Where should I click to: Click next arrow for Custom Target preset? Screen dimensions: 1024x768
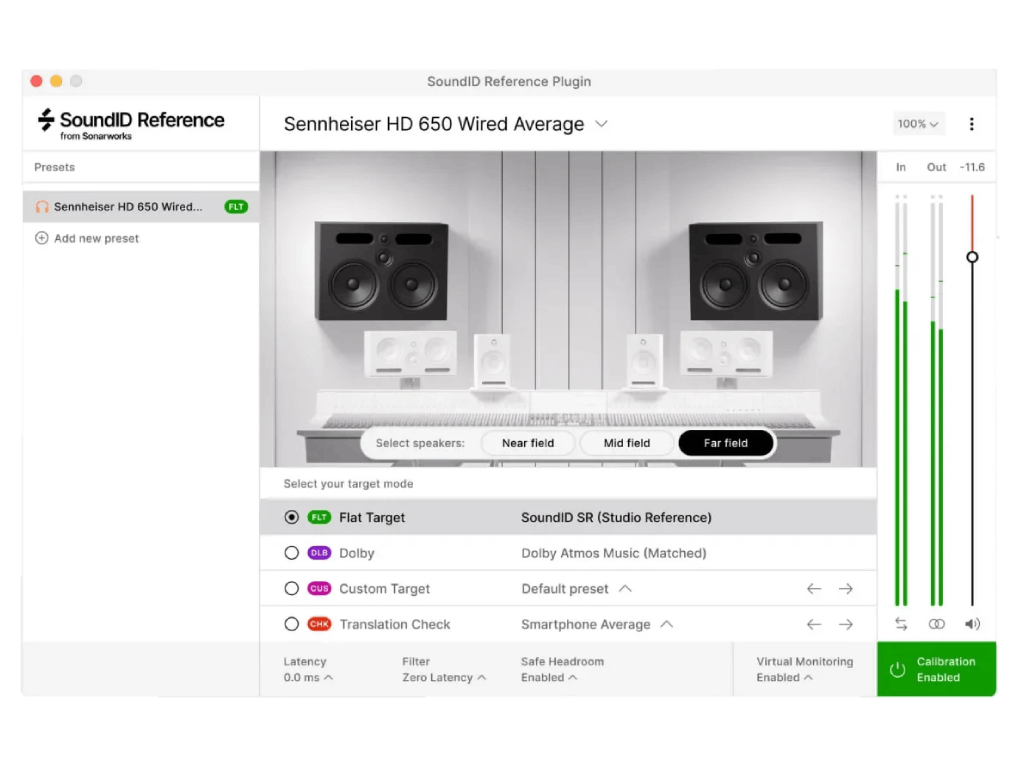[845, 589]
